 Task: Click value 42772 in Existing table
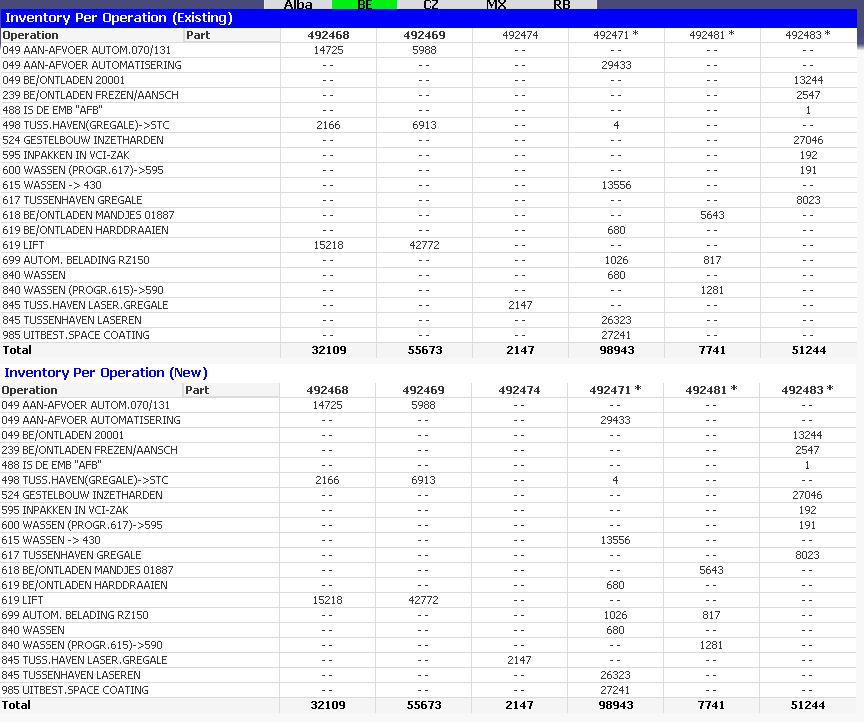tap(424, 245)
